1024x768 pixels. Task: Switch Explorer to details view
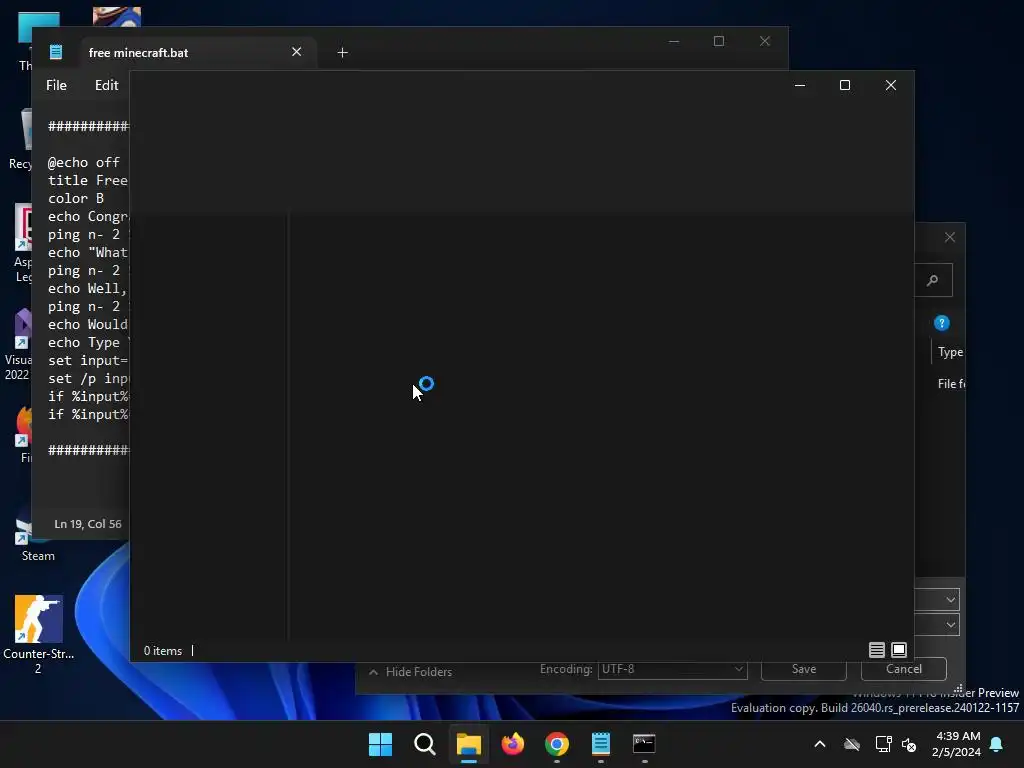876,650
